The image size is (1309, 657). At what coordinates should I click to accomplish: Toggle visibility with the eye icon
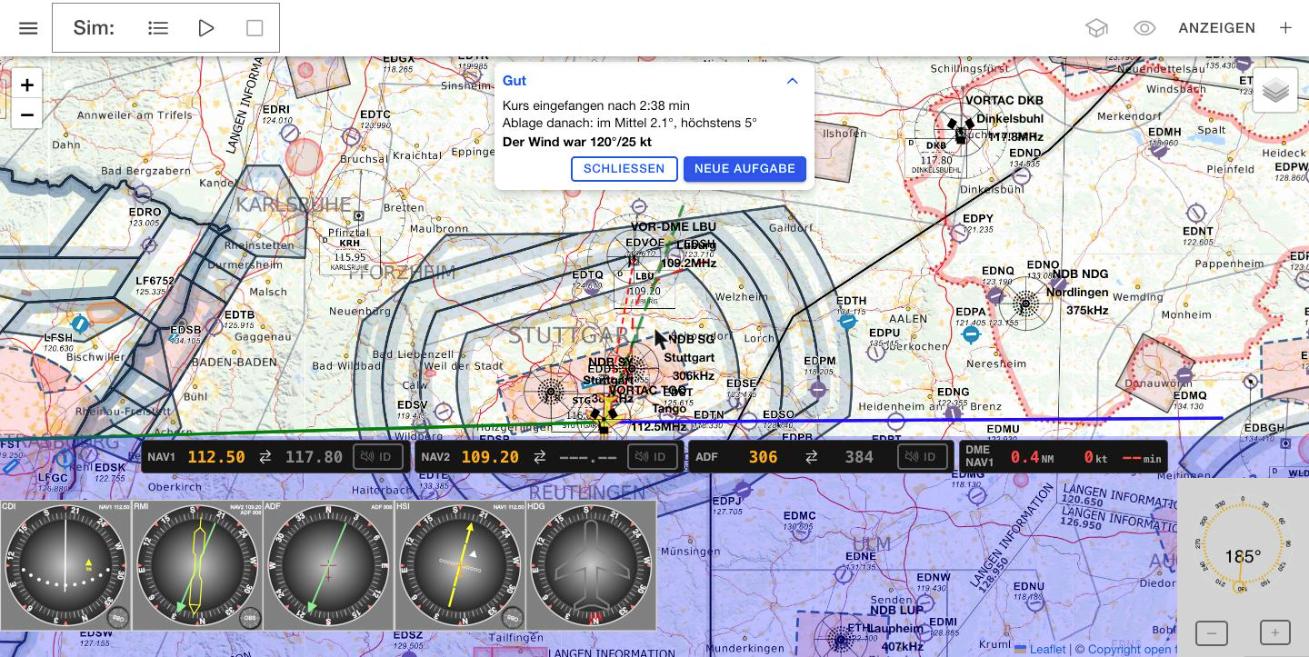pos(1145,28)
